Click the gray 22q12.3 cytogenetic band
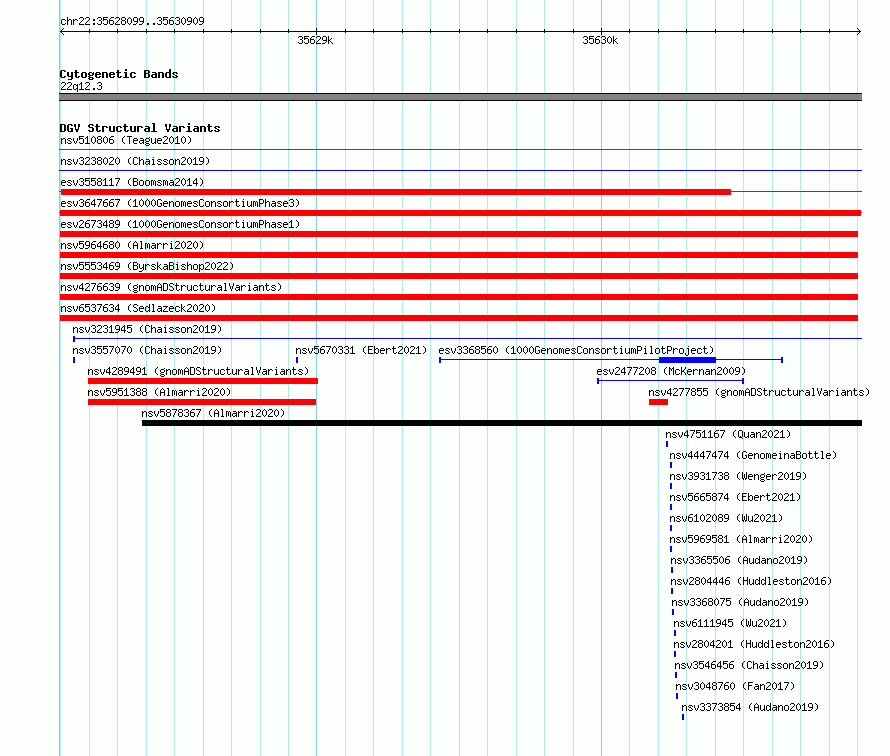The height and width of the screenshot is (756, 890). pyautogui.click(x=460, y=97)
